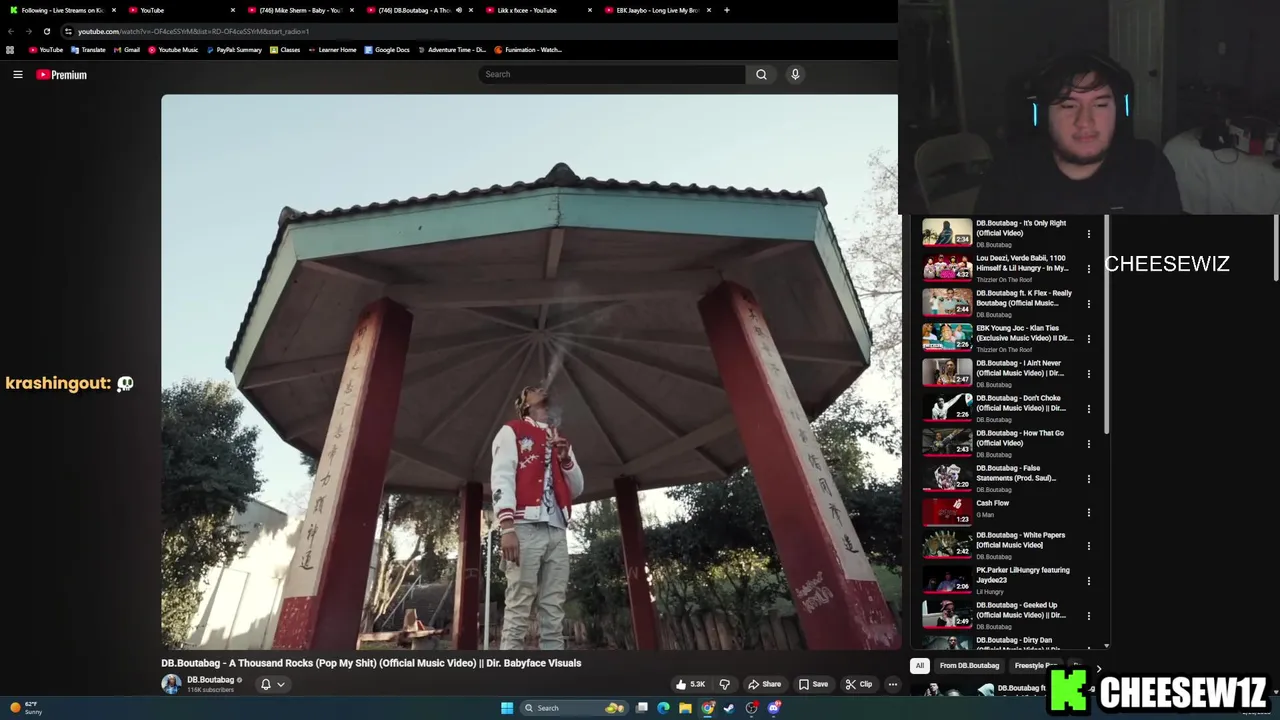Switch to the plain YouTube tab
1280x720 pixels.
point(183,10)
